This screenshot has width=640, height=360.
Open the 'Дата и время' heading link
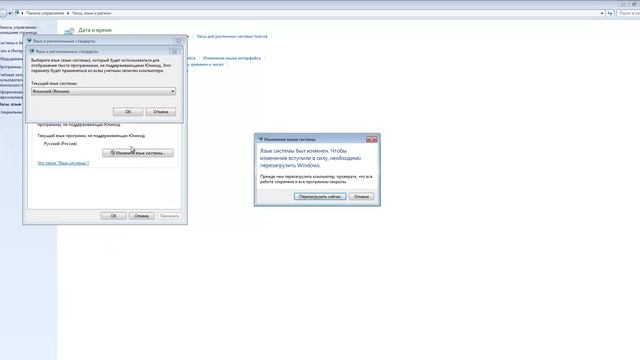pos(95,30)
